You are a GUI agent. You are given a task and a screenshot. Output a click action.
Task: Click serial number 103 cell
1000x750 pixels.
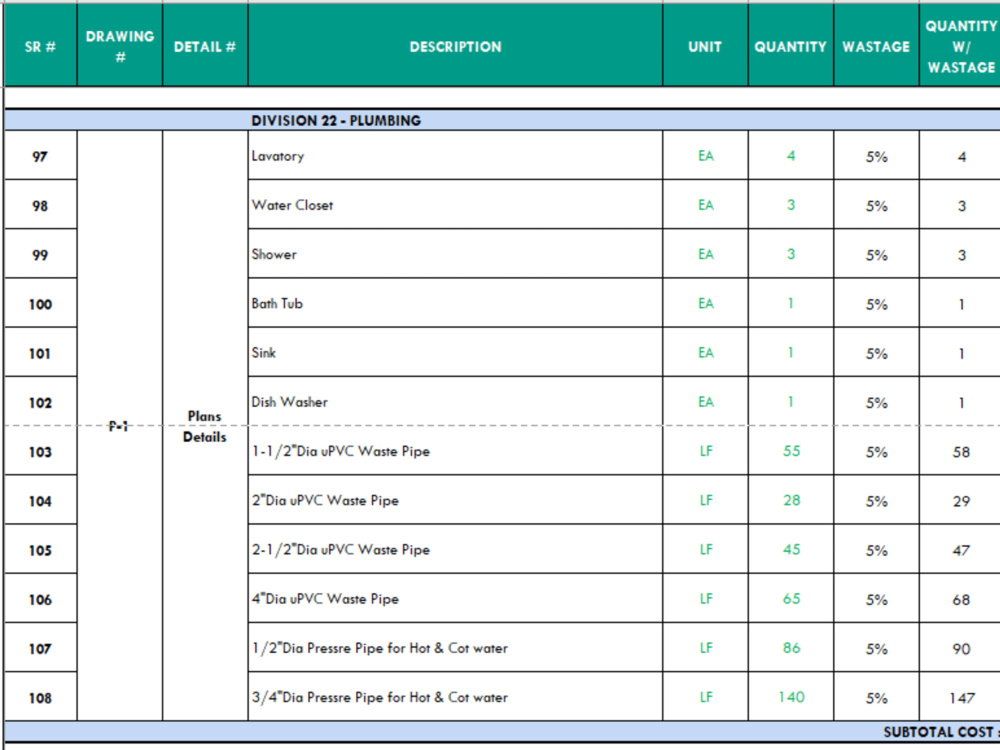[x=40, y=451]
